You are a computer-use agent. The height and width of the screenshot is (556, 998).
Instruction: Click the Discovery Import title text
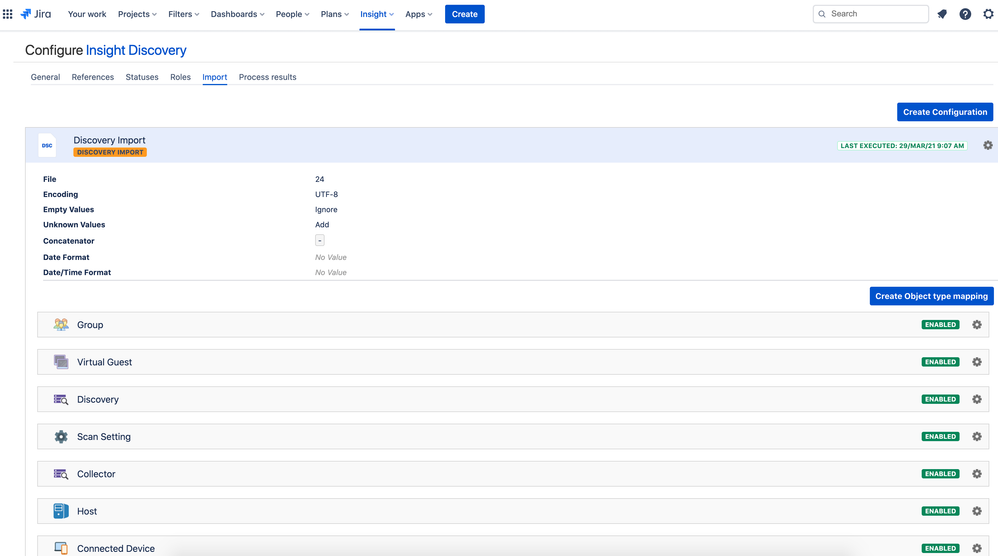tap(109, 140)
